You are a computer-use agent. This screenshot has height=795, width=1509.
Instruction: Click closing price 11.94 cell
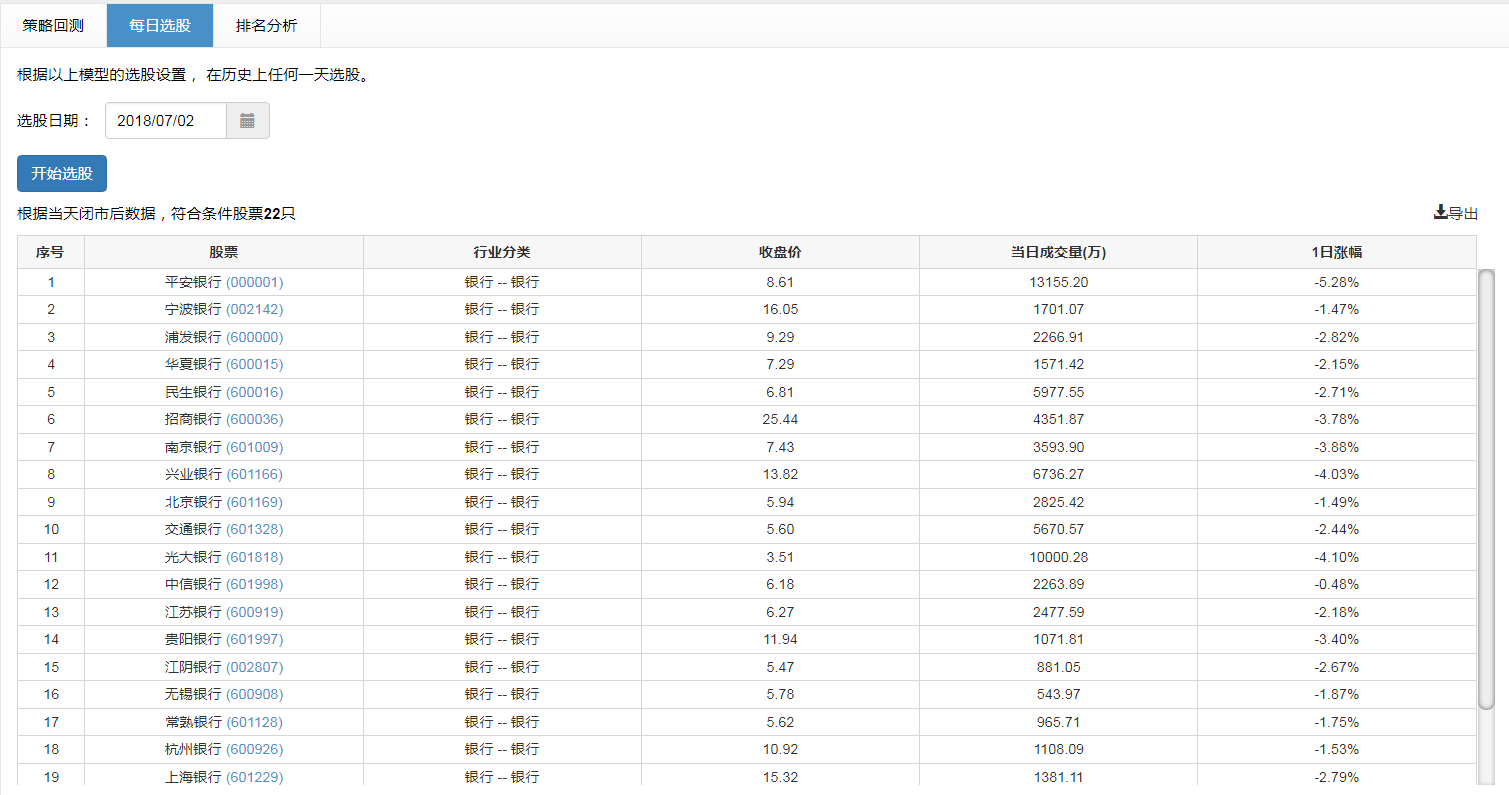click(780, 640)
